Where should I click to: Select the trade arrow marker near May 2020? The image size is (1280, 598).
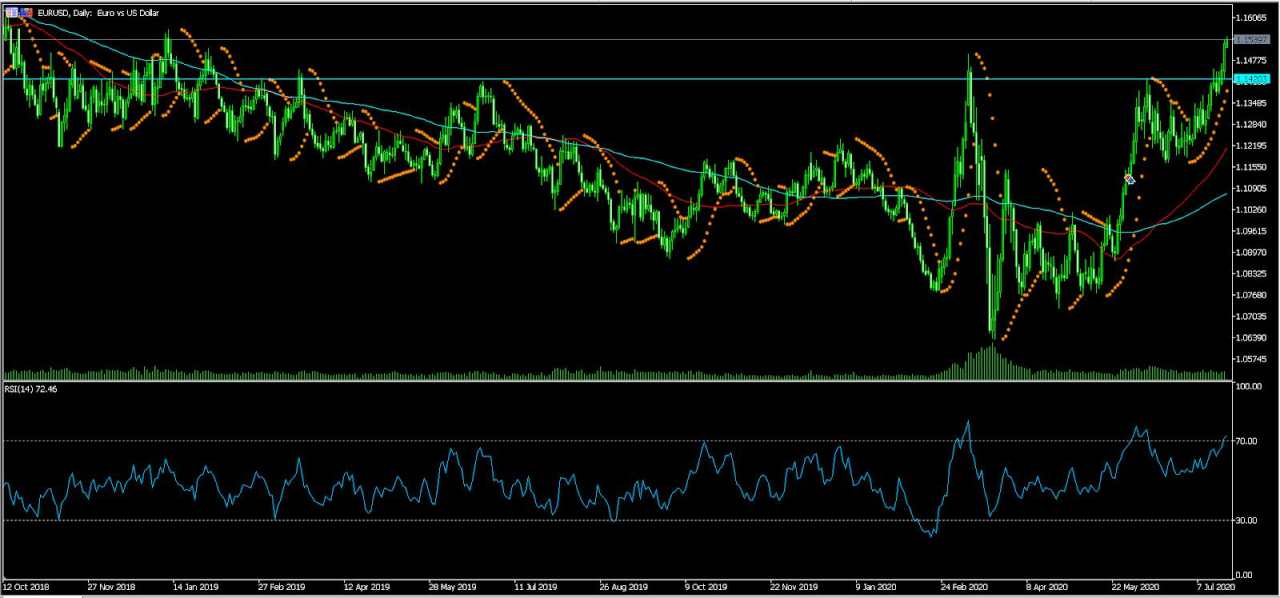(1129, 179)
